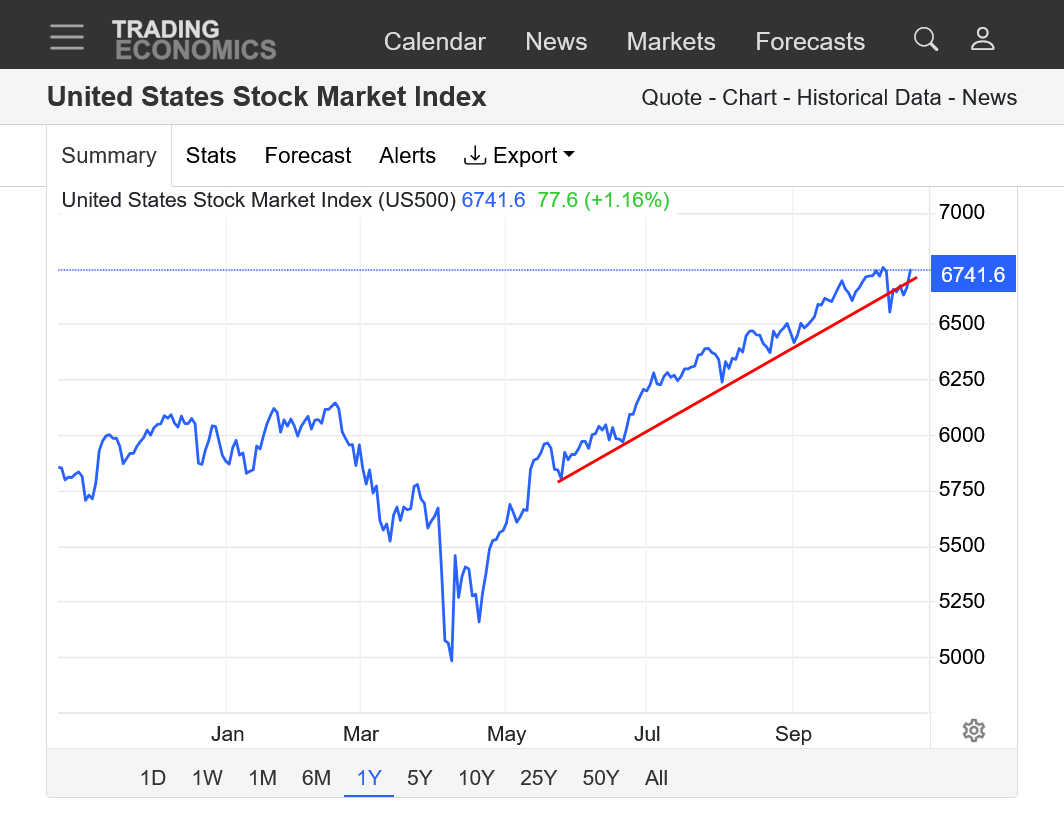Expand the Export dropdown
The width and height of the screenshot is (1064, 821).
519,156
